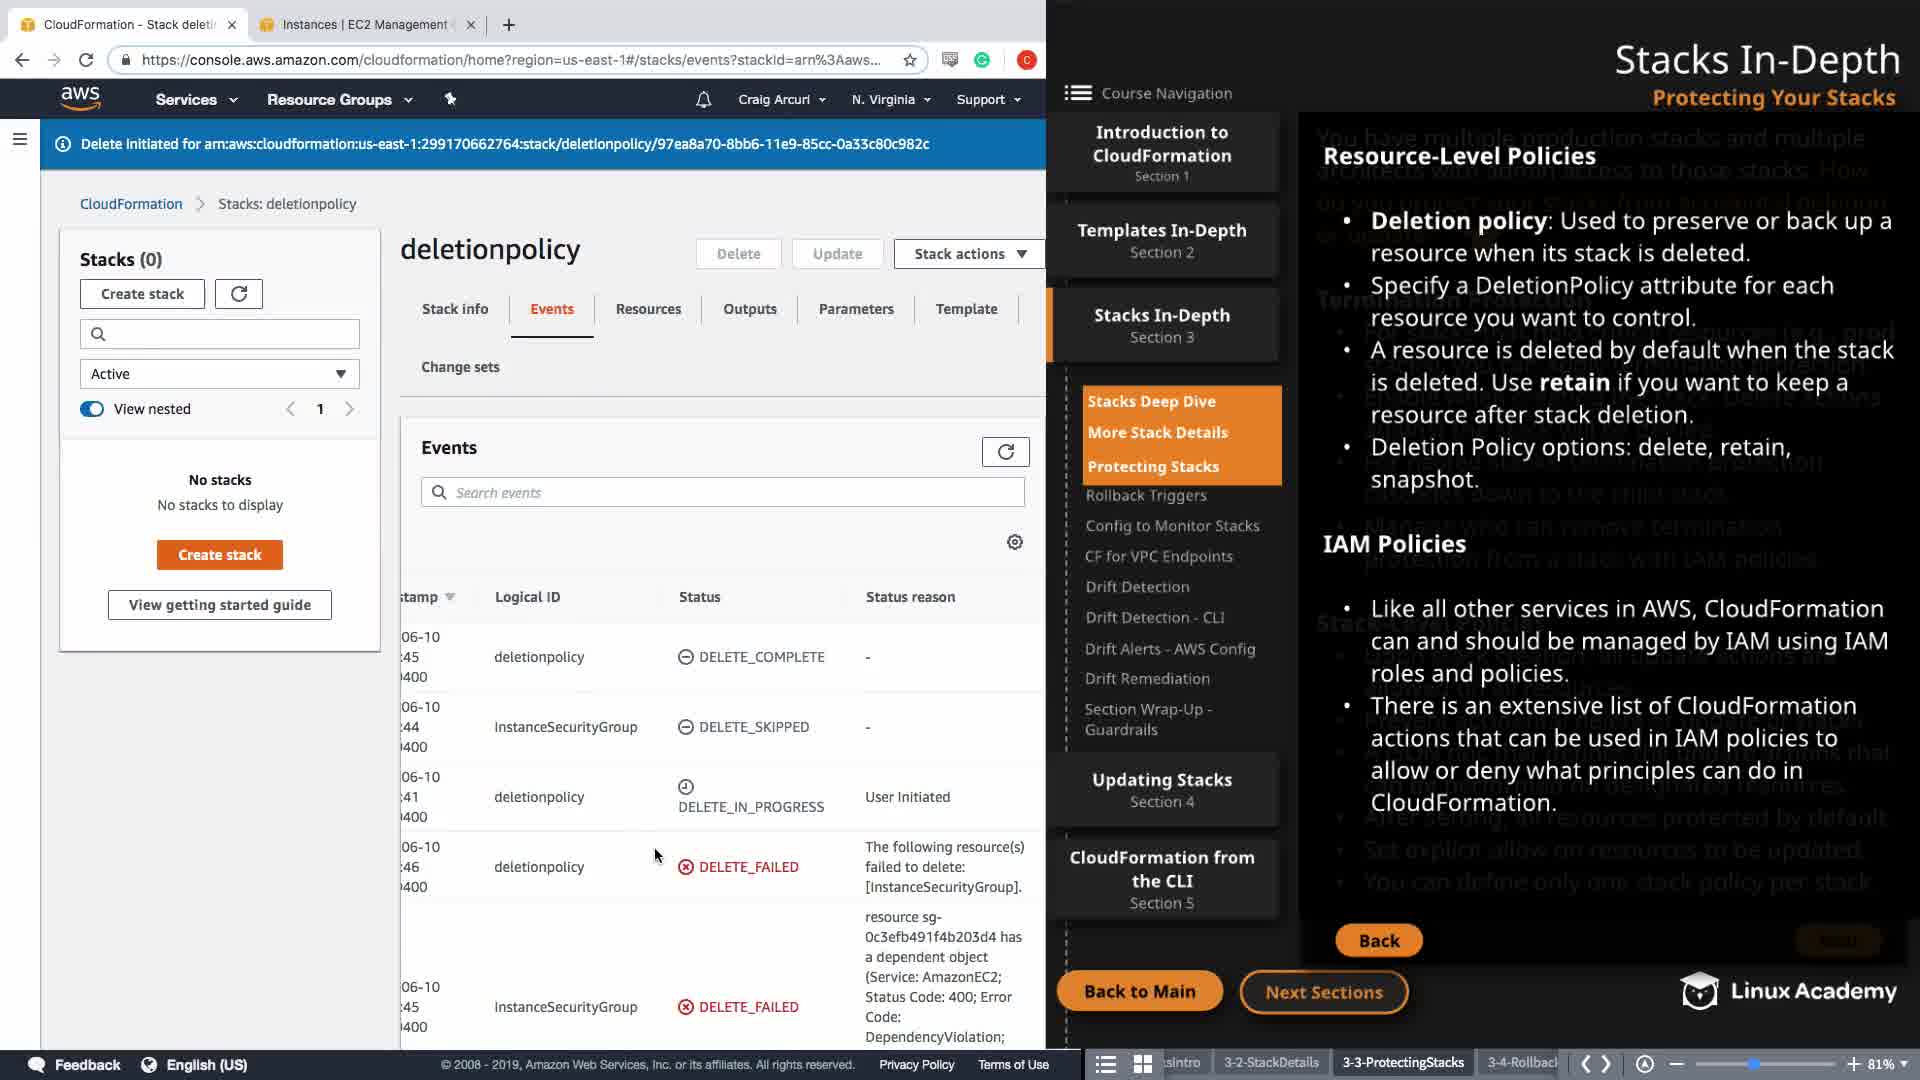Adjust the zoom slider in bottom bar

1754,1064
